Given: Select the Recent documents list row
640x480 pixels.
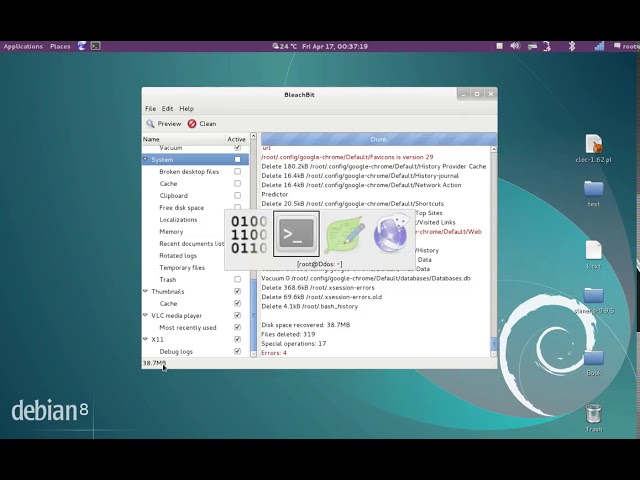Looking at the screenshot, I should pyautogui.click(x=195, y=244).
